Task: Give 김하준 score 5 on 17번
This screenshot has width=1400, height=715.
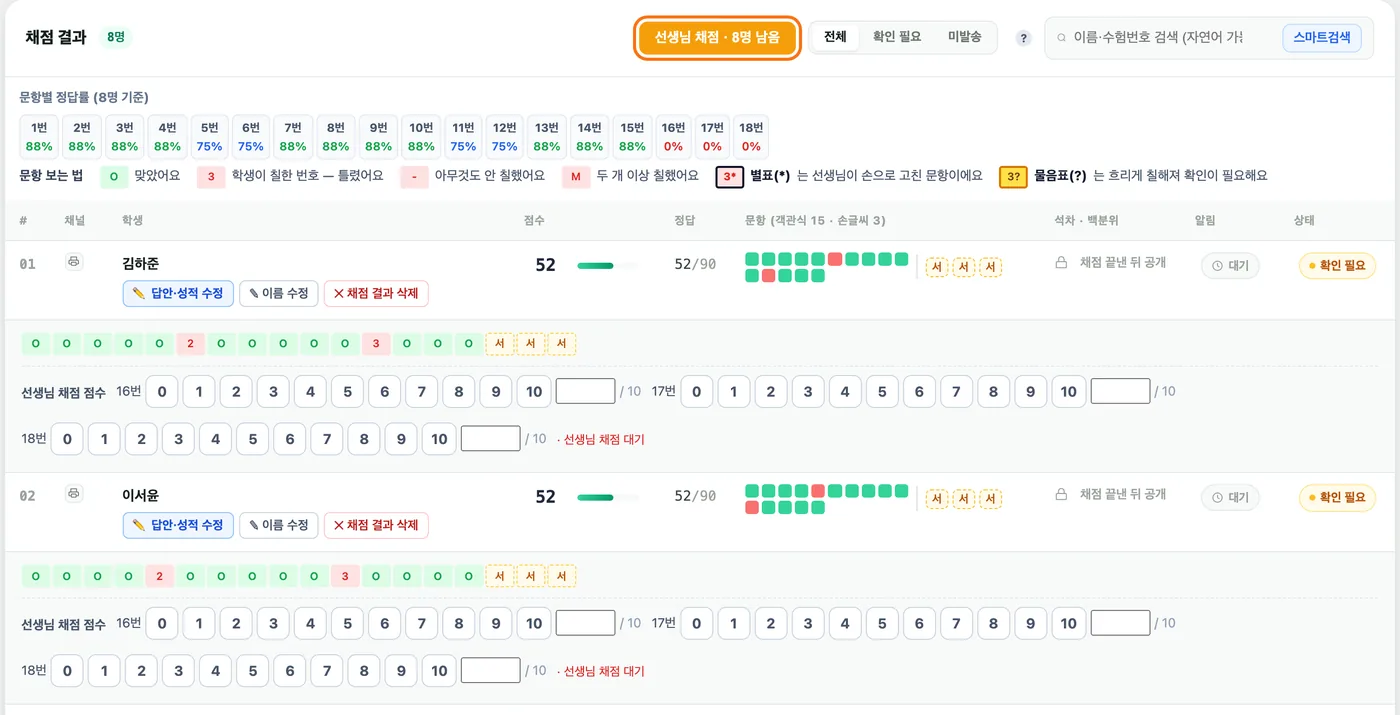Action: tap(882, 391)
